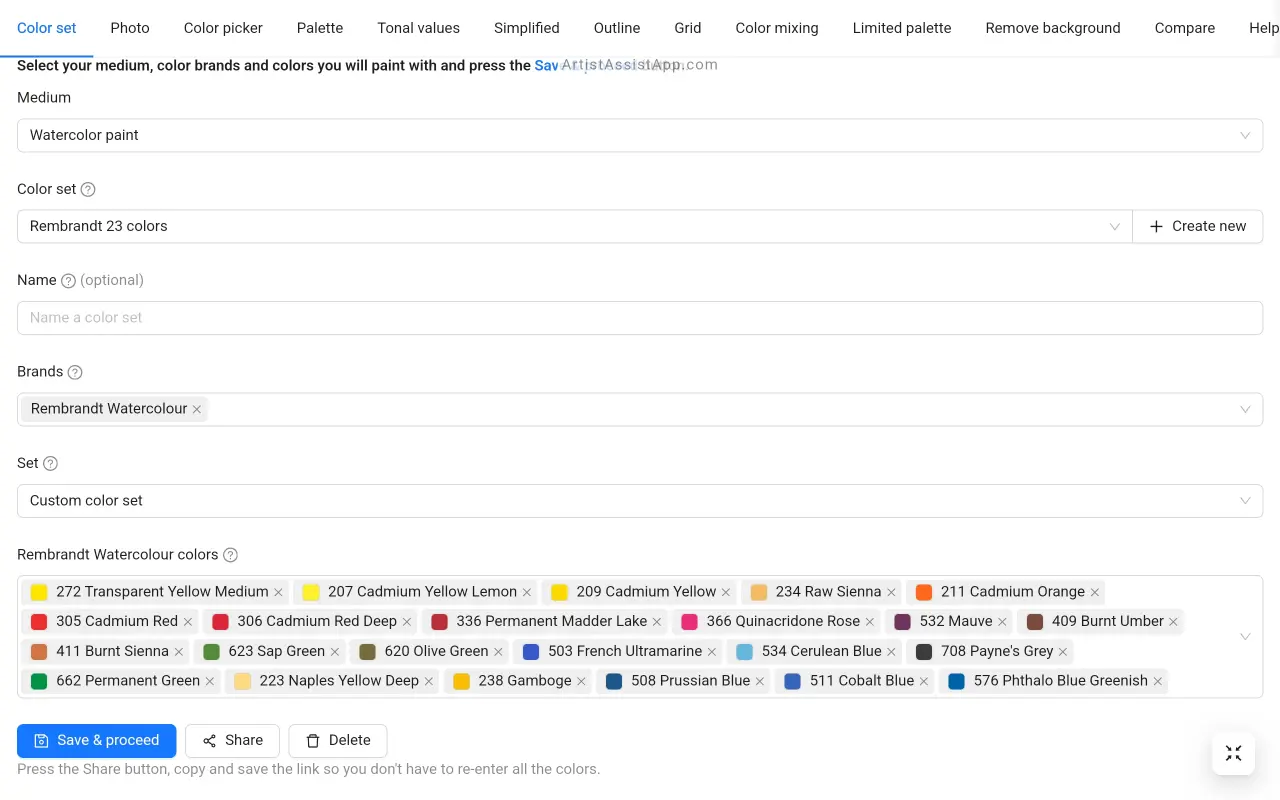Remove the 305 Cadmium Red tag
The height and width of the screenshot is (800, 1280).
(188, 622)
